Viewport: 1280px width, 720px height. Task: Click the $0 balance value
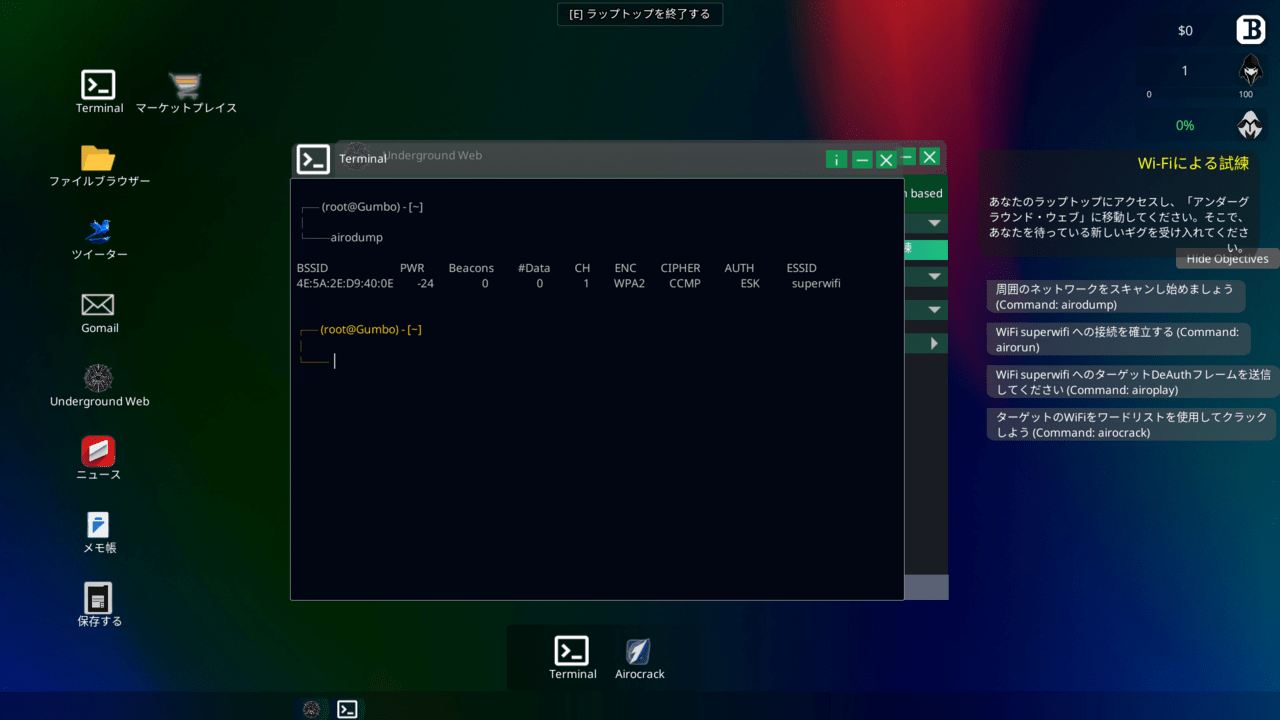coord(1185,31)
